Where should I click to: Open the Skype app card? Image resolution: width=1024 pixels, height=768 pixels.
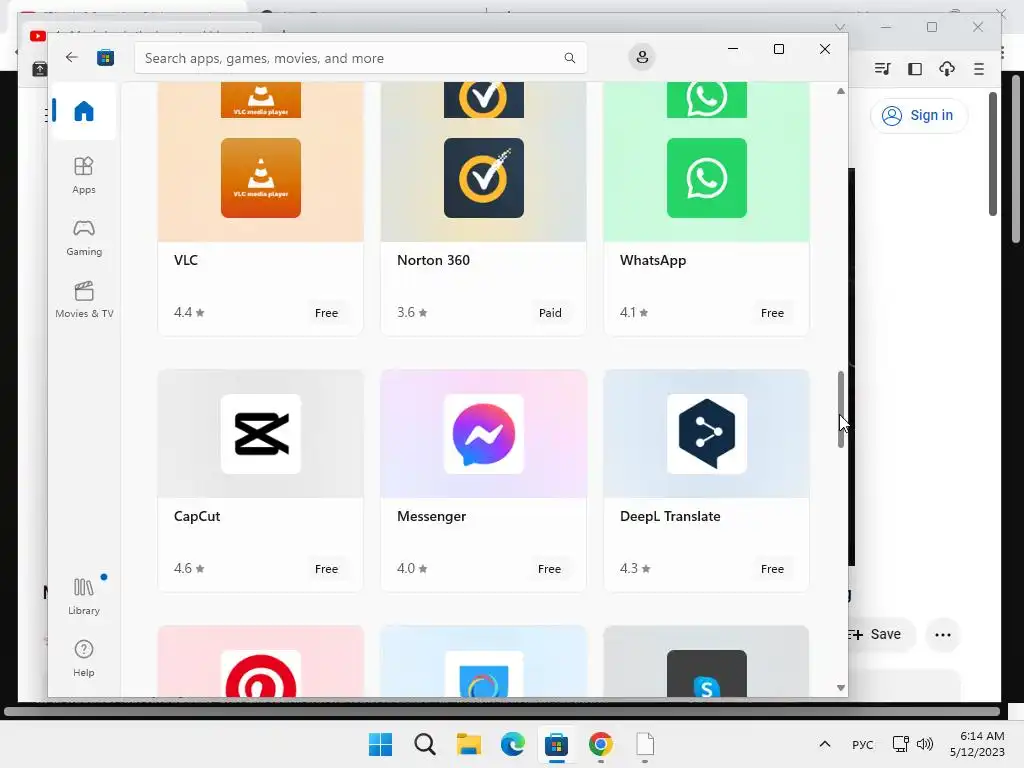tap(707, 661)
